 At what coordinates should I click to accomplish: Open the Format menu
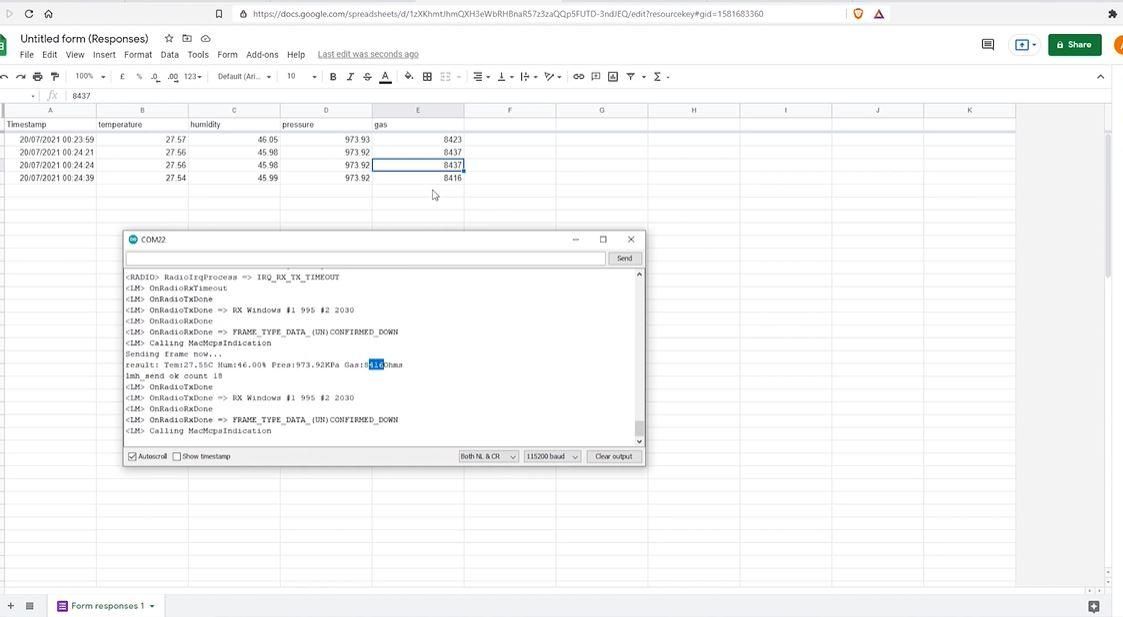138,54
